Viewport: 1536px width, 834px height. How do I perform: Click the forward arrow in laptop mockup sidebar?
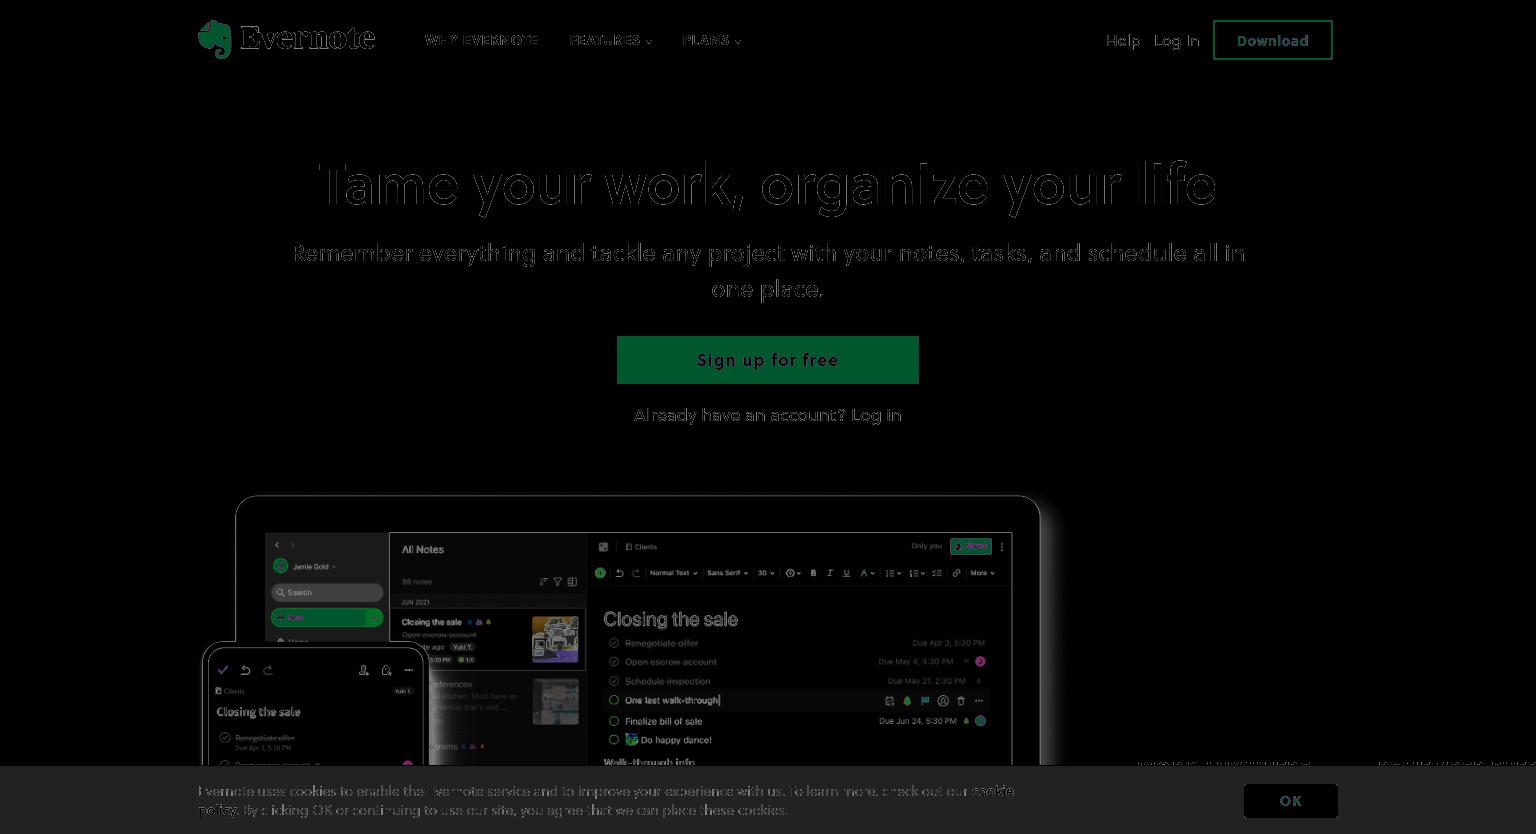point(292,545)
